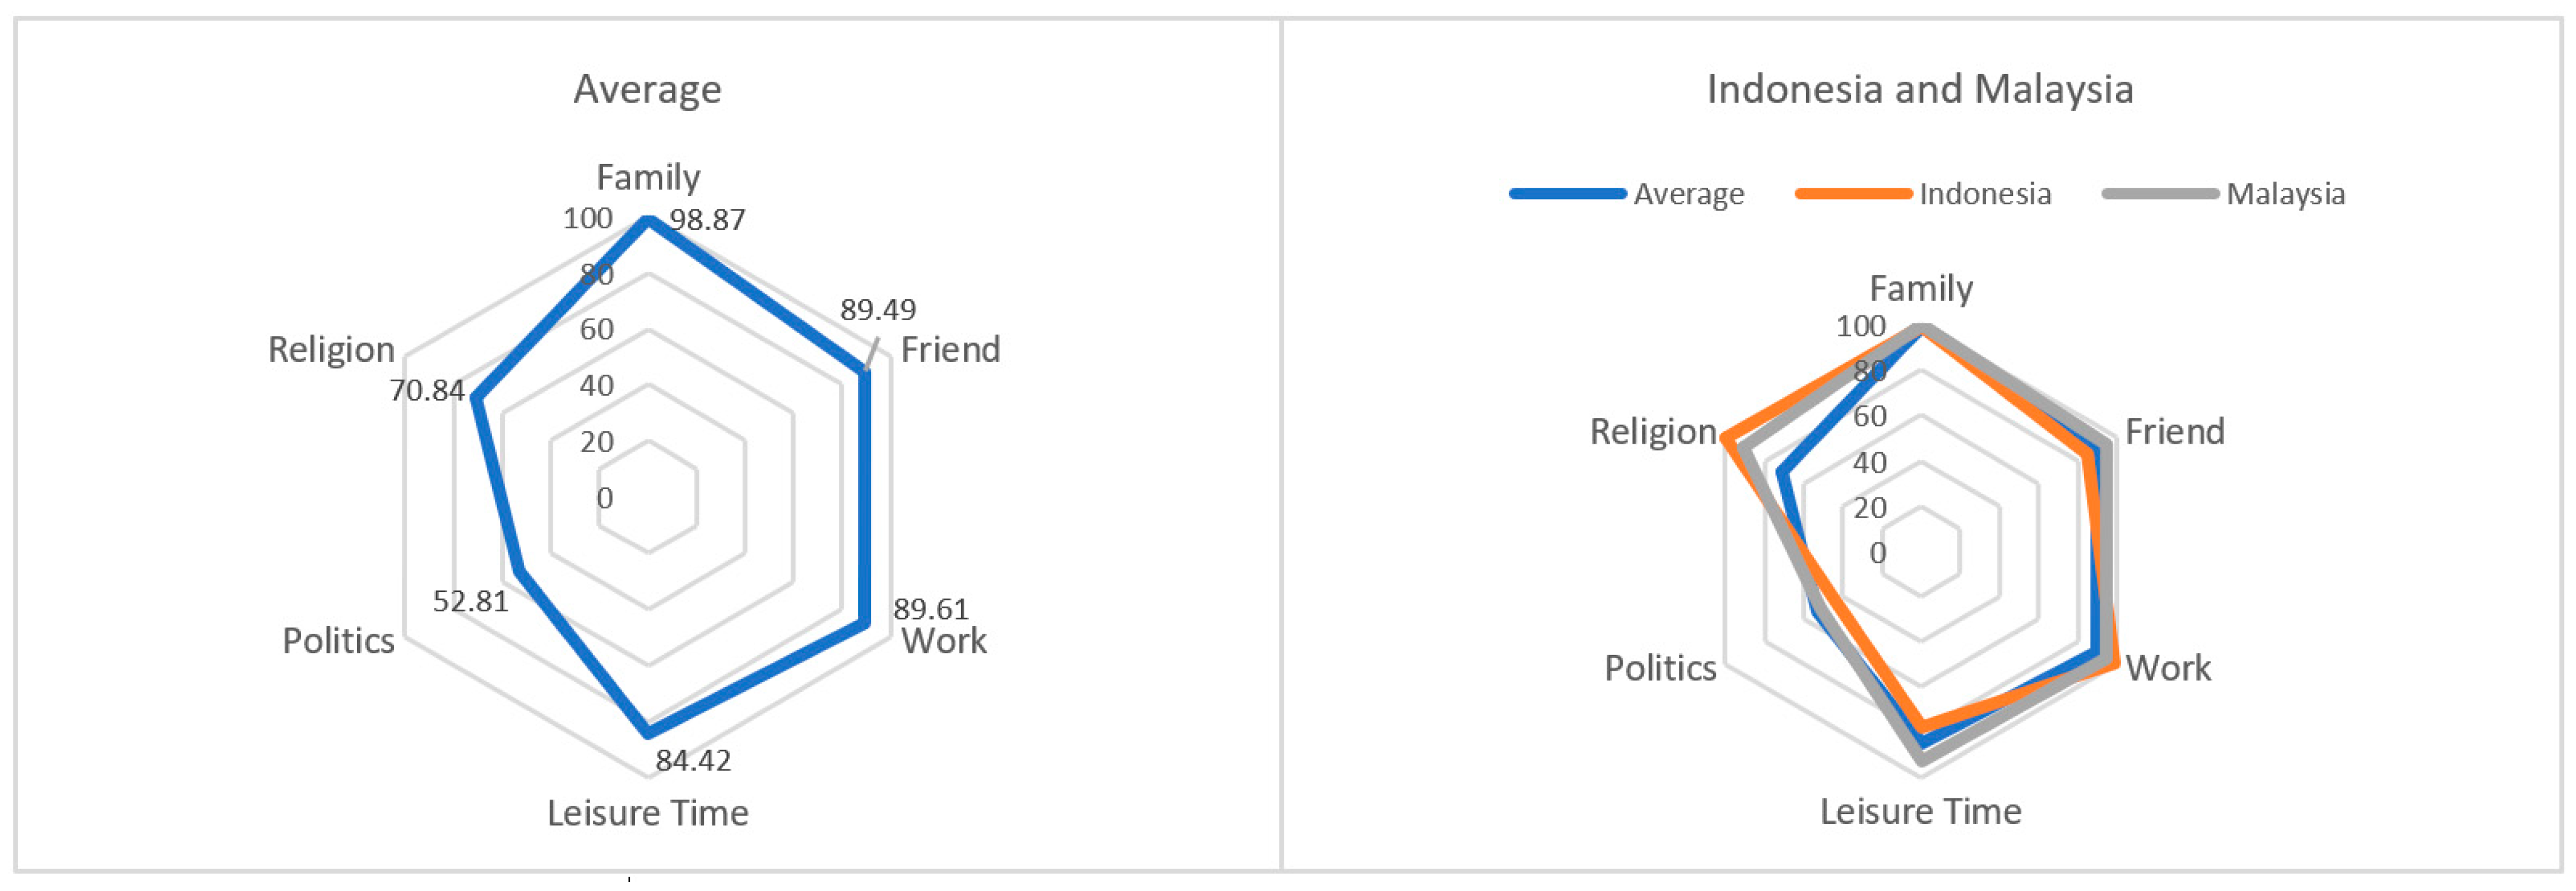Select the 70.84 Religion data label
This screenshot has height=891, width=2576.
tap(427, 390)
